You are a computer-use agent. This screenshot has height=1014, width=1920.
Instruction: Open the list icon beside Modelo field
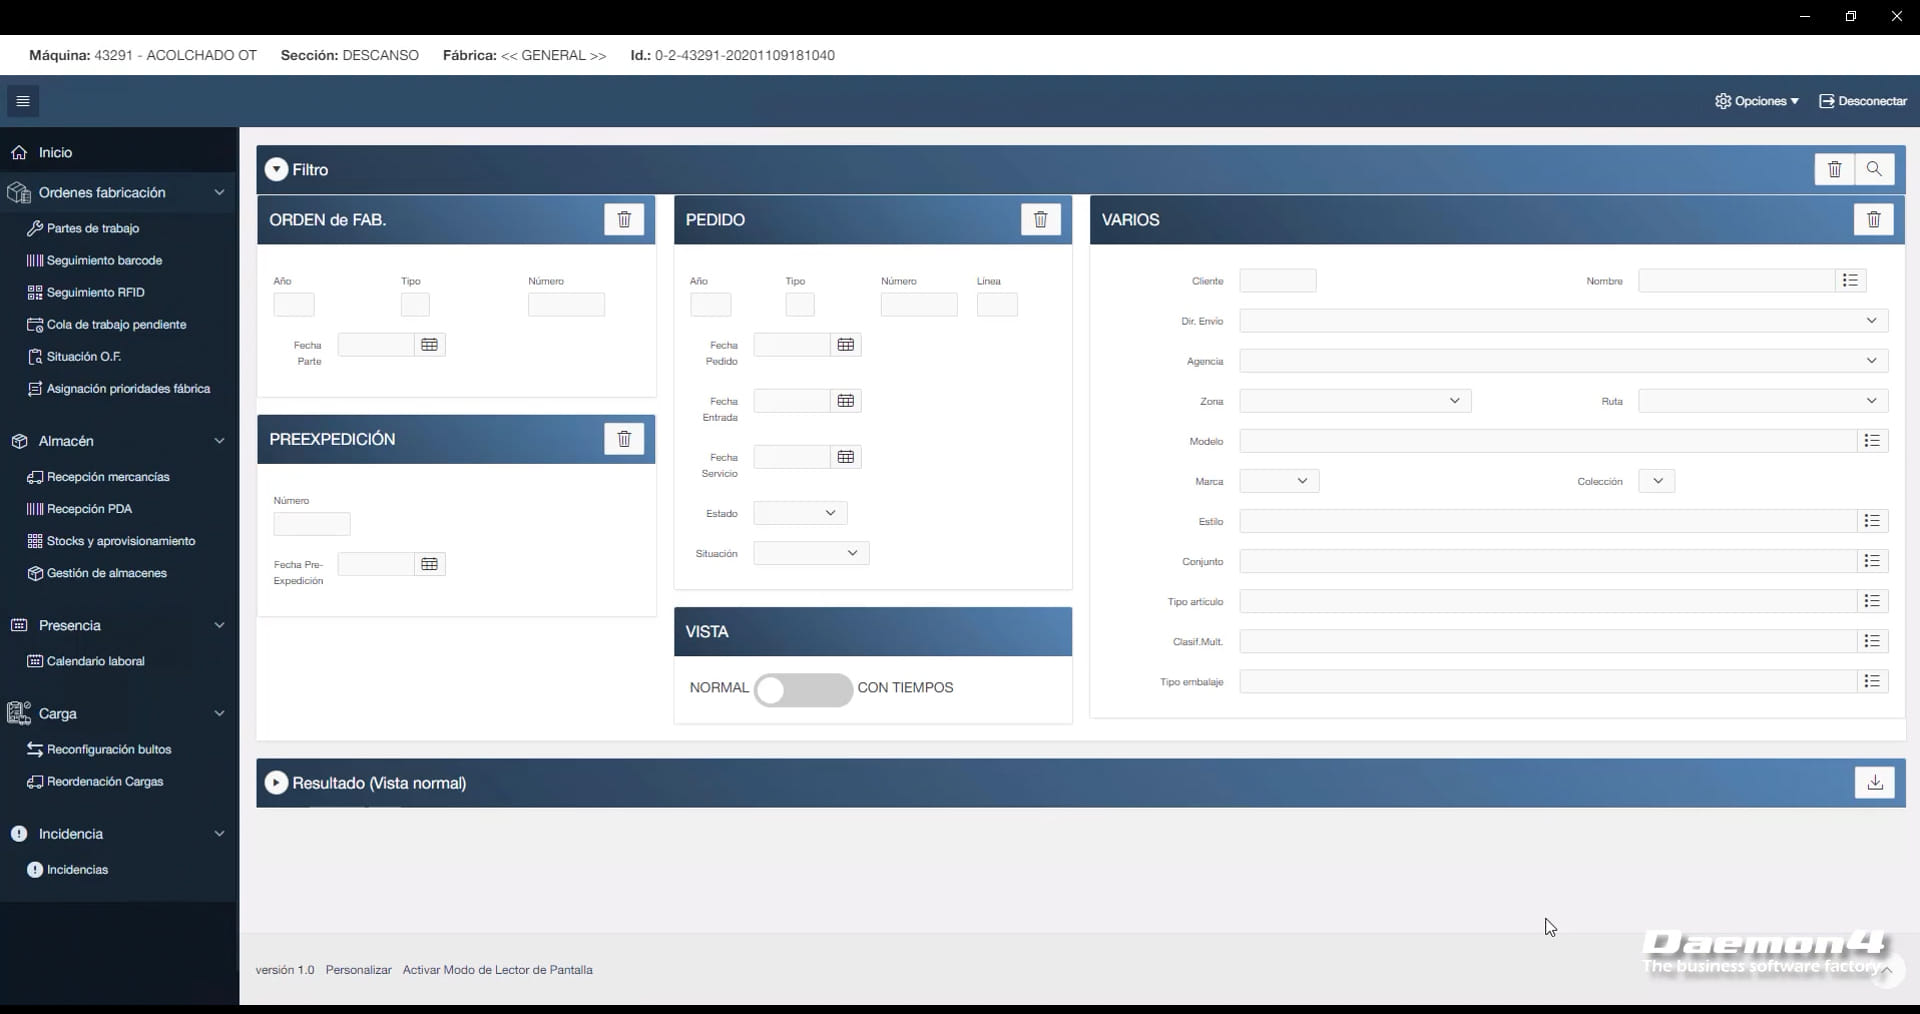(x=1872, y=441)
